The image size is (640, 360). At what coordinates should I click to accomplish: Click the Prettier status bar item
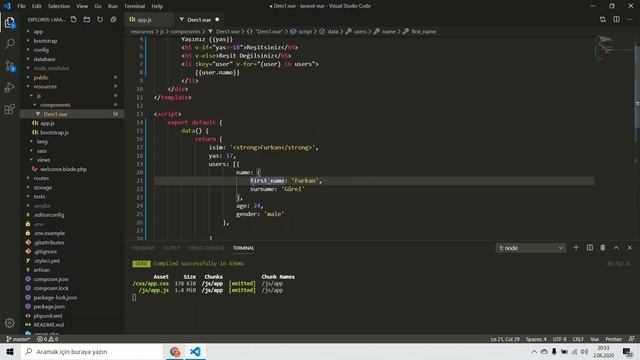click(613, 339)
